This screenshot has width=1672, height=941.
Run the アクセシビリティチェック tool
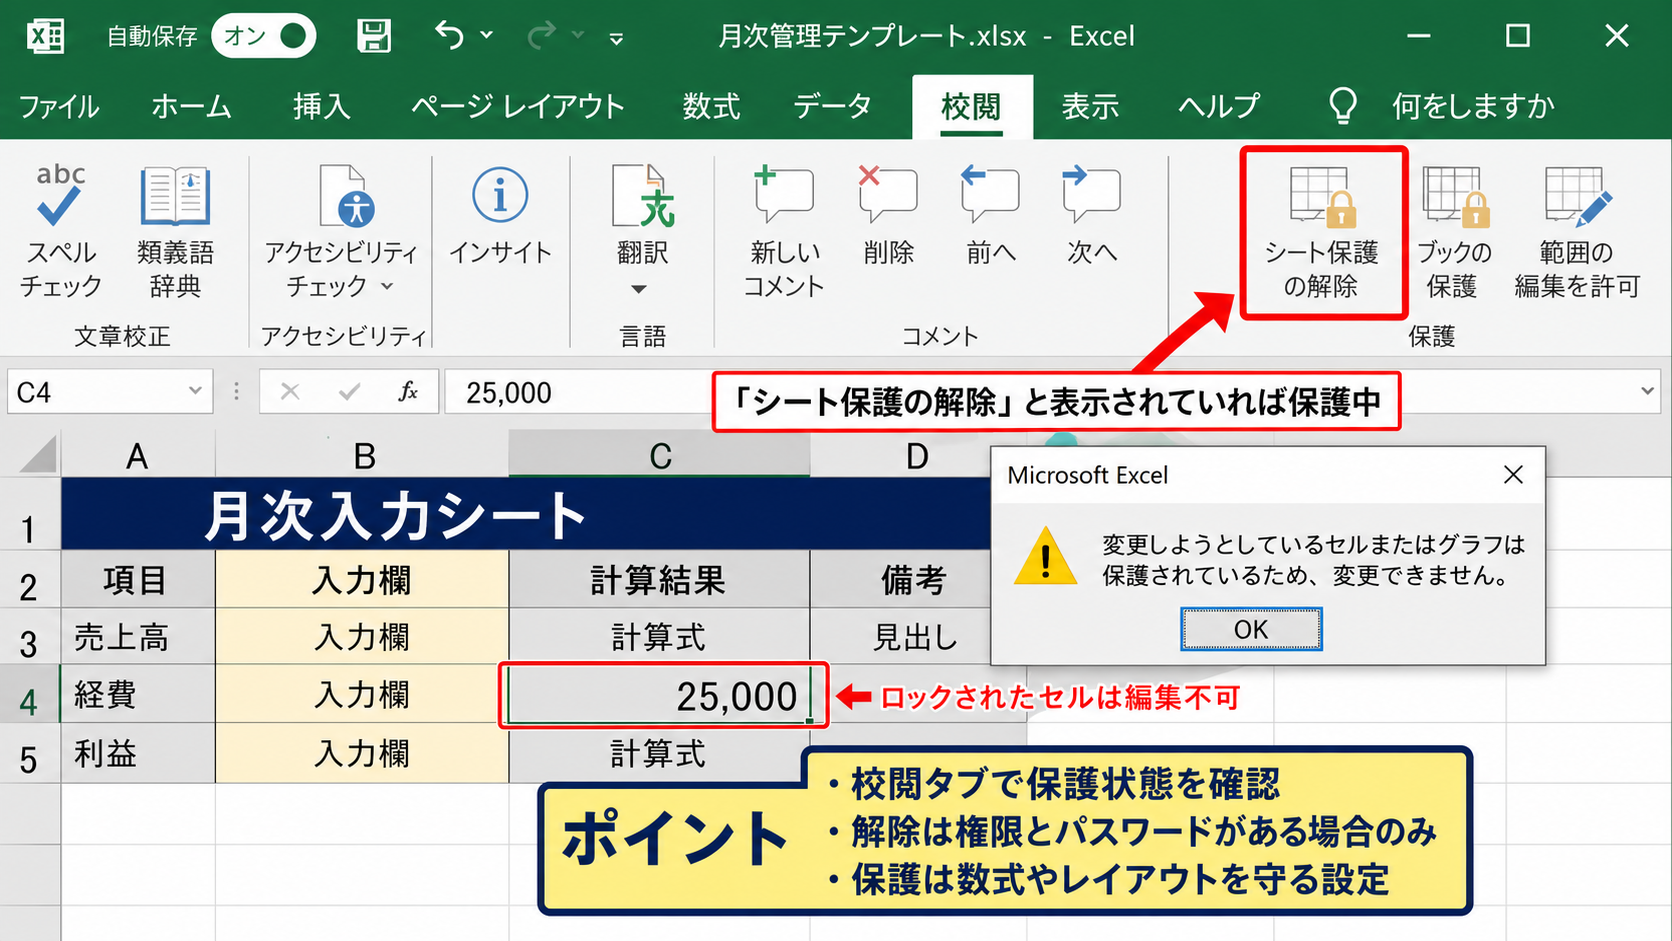tap(341, 231)
